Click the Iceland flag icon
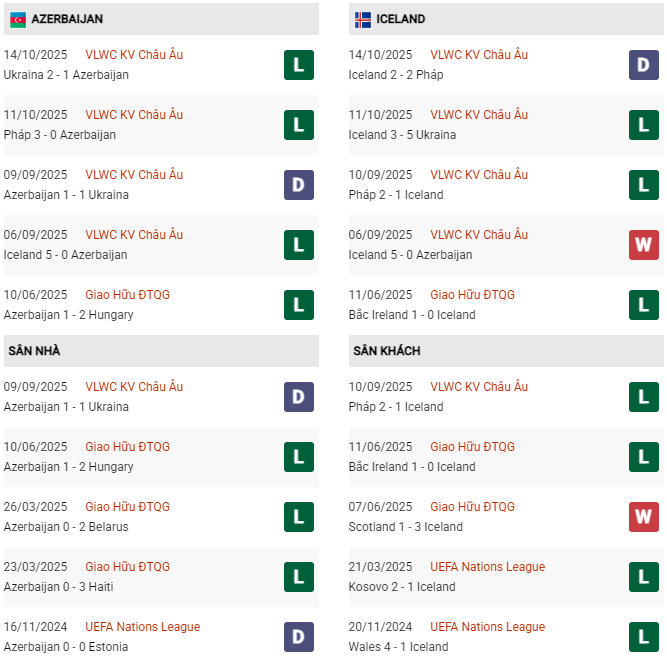 point(363,19)
